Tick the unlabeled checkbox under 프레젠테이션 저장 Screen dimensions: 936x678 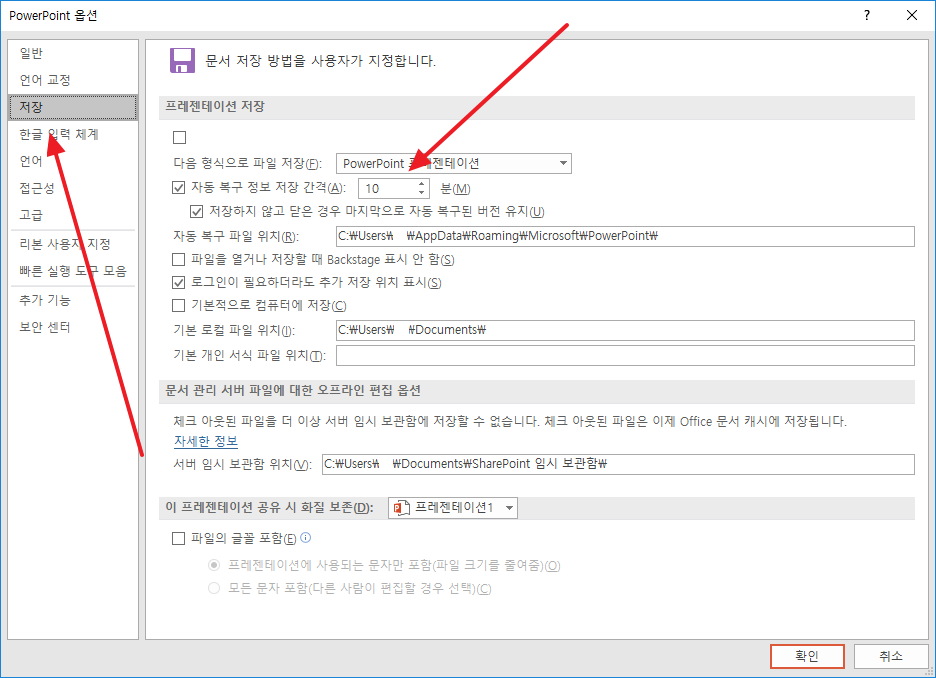179,138
